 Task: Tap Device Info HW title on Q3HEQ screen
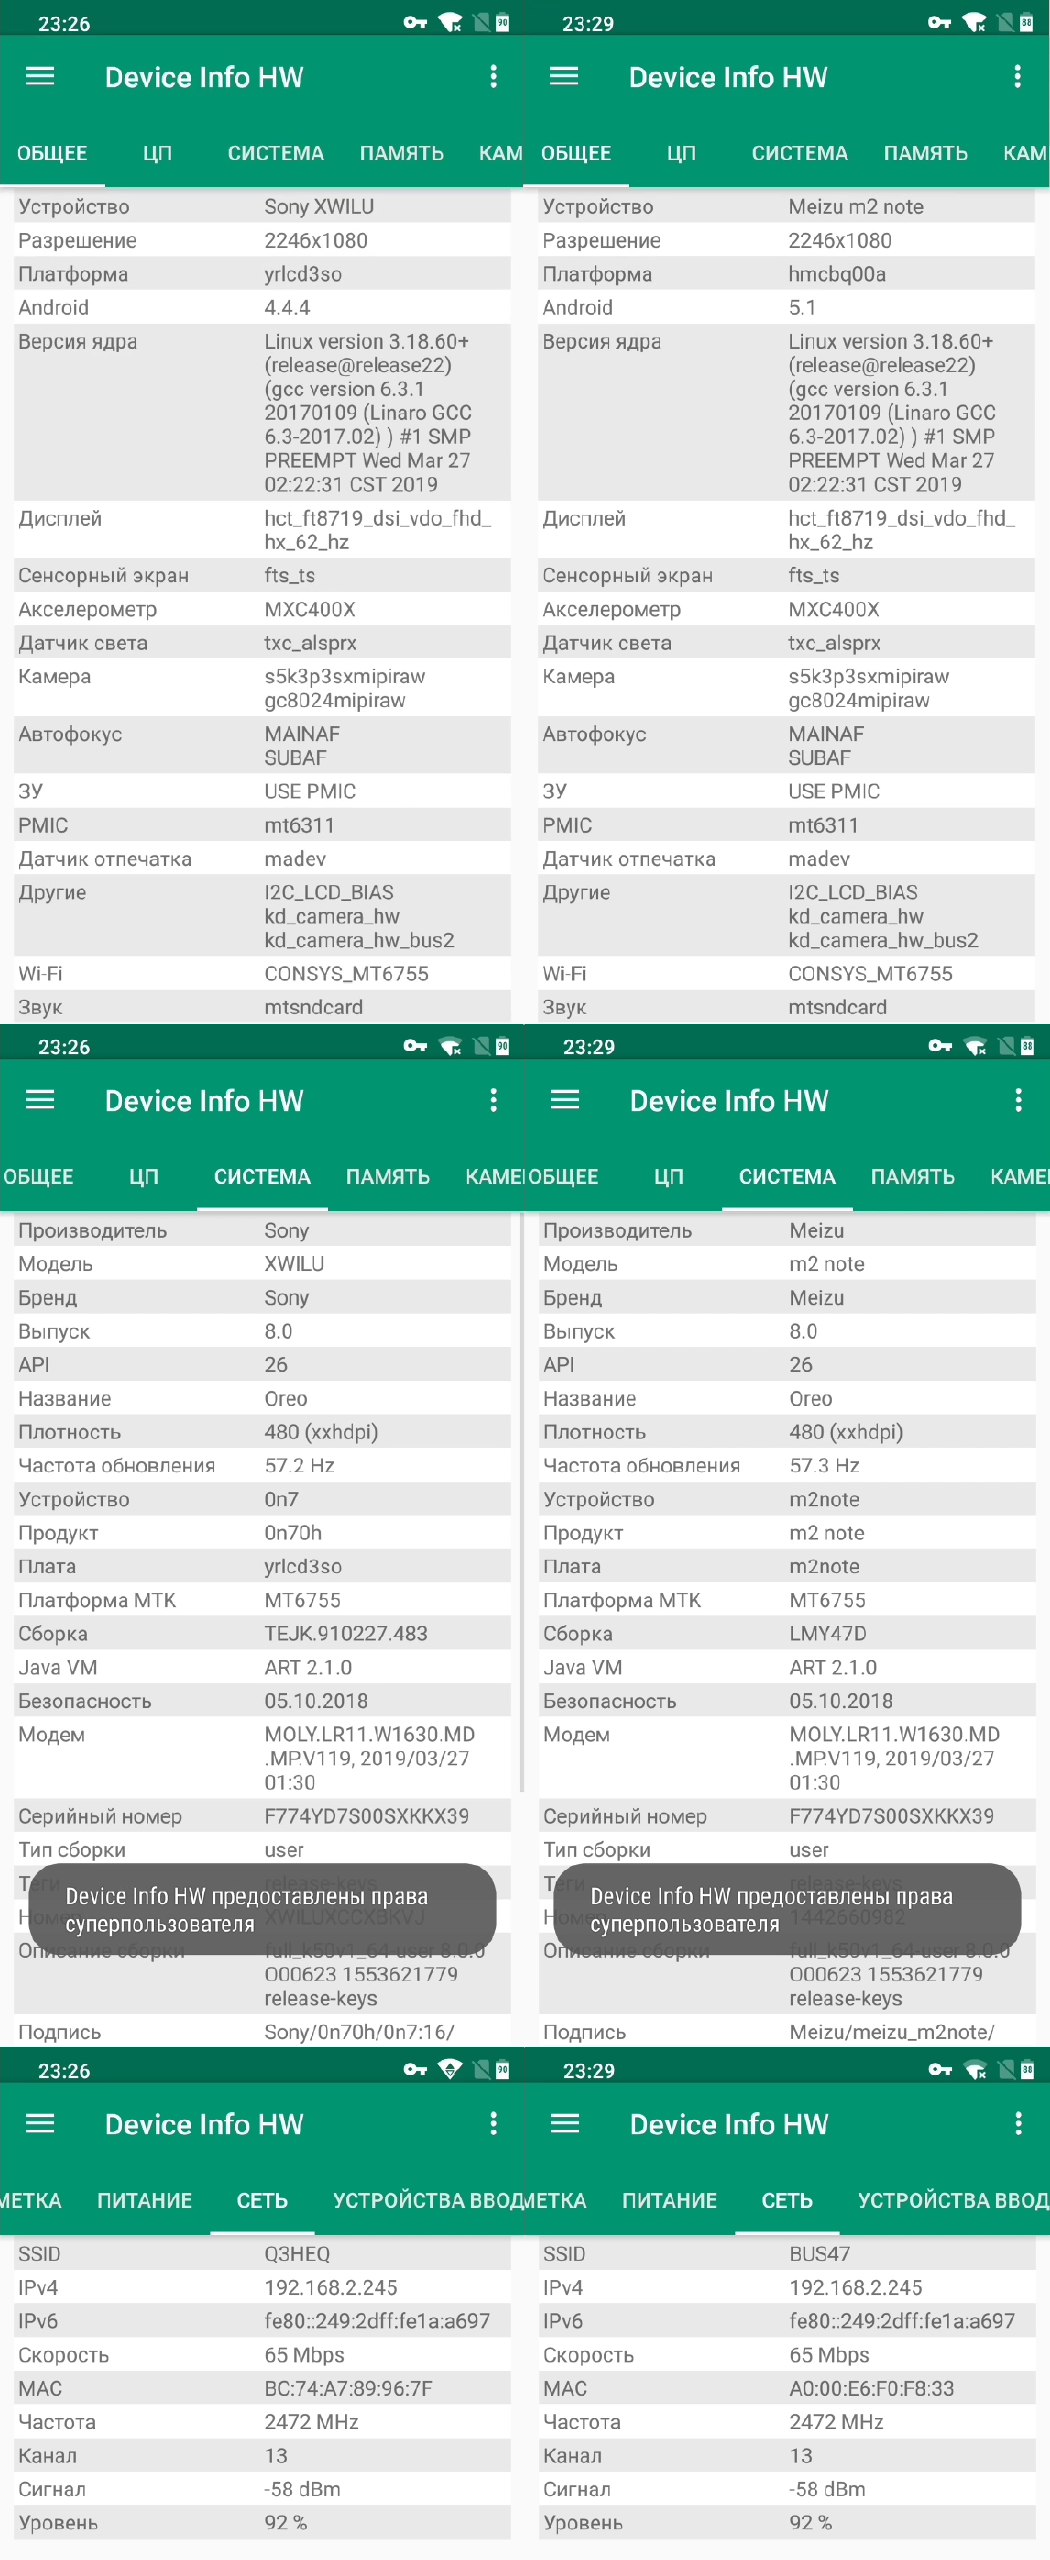click(x=204, y=2123)
